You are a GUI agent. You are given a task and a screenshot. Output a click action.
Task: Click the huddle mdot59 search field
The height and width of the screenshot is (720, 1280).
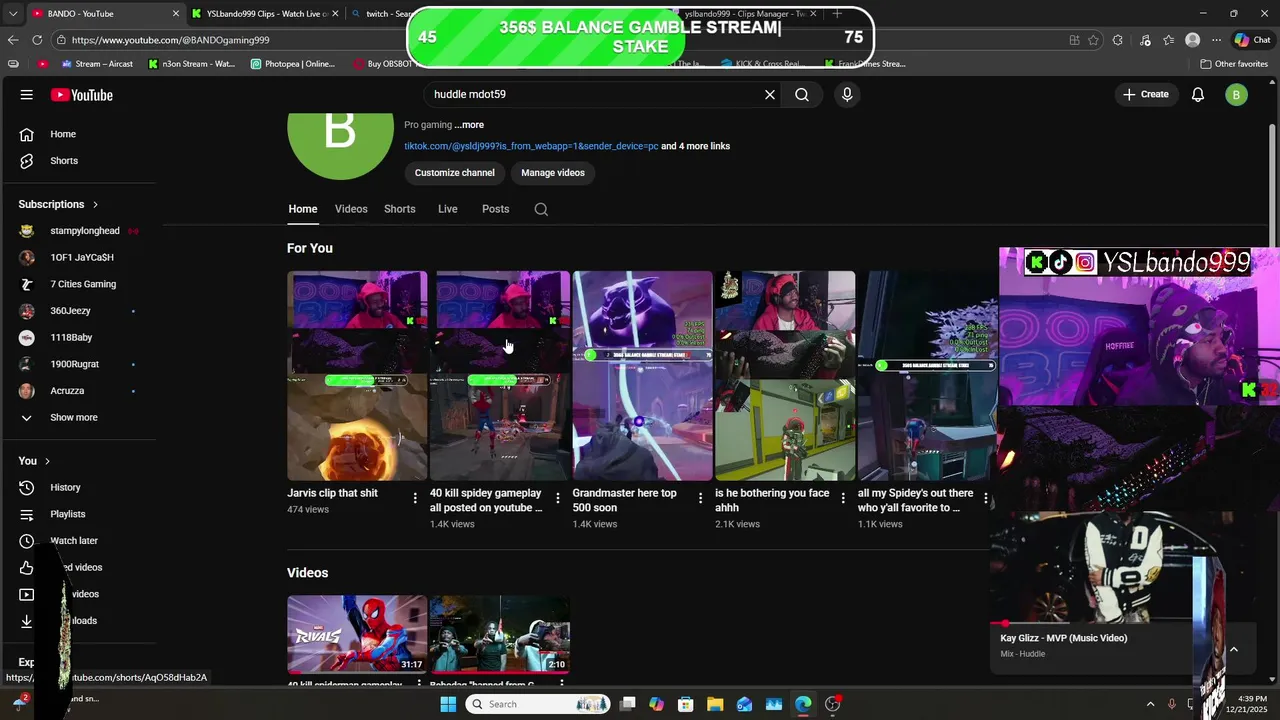(x=595, y=95)
